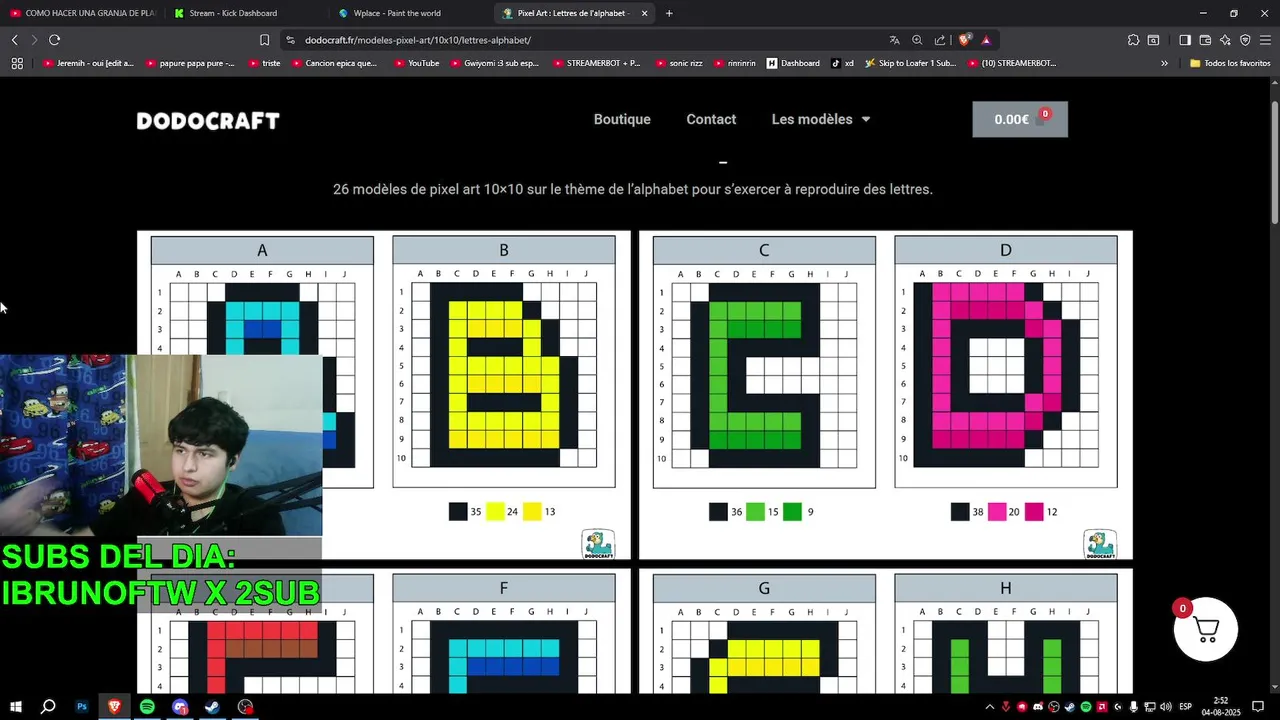Open the letter G pixel art model
The image size is (1280, 720).
click(764, 634)
